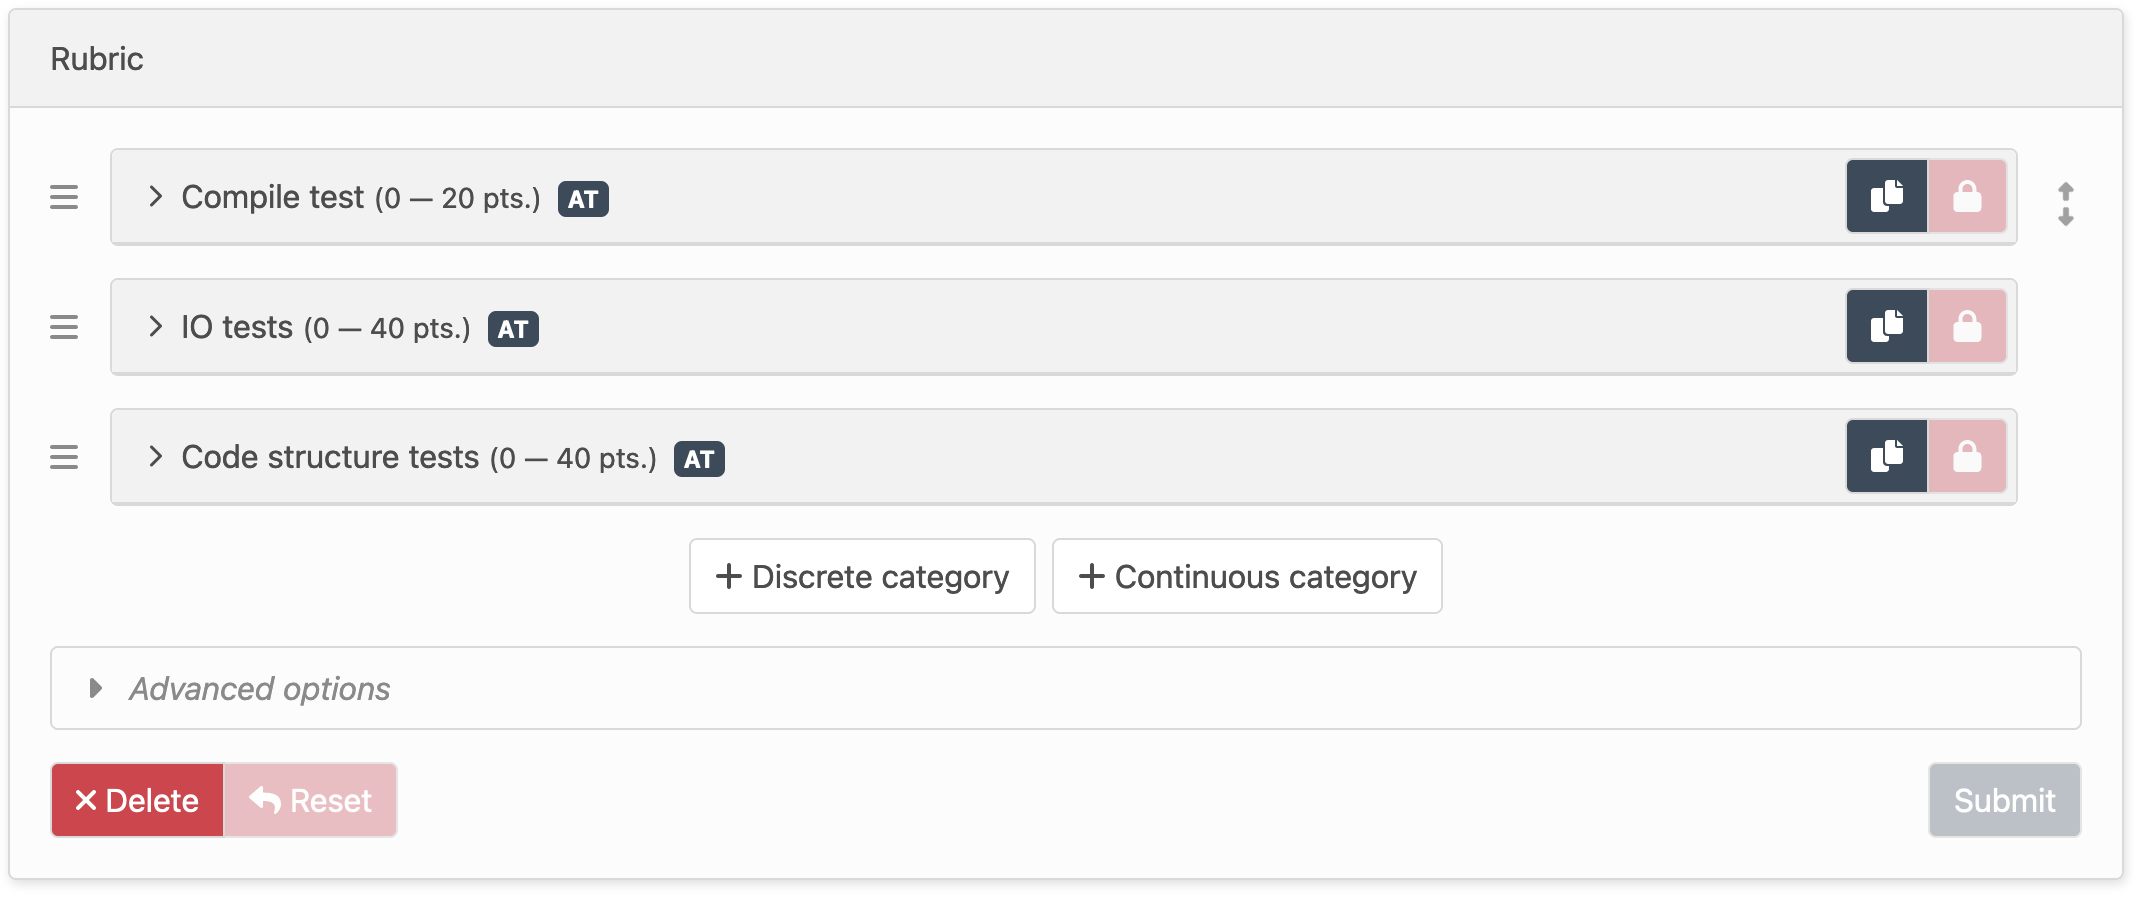Expand the IO tests category

155,326
